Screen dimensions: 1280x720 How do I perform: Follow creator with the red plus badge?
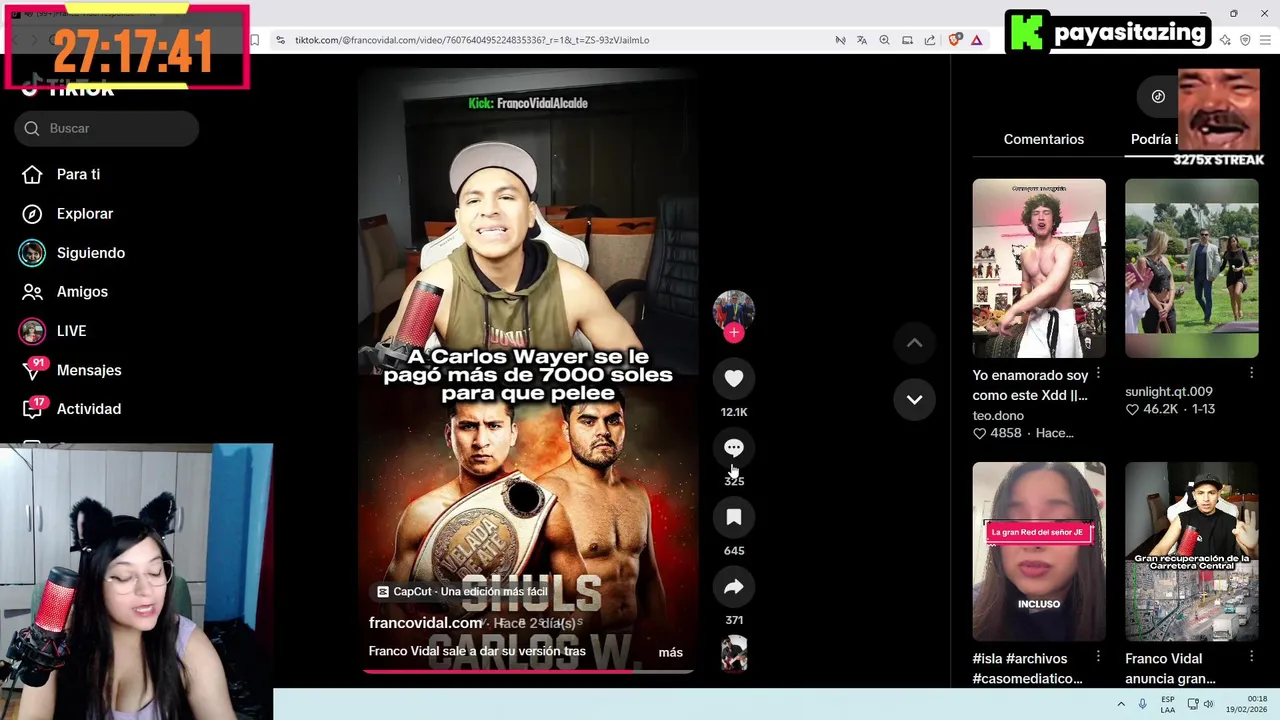click(734, 333)
